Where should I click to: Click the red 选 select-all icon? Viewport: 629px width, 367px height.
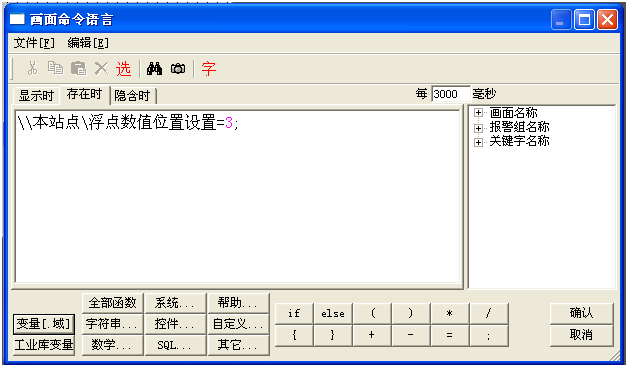pos(124,69)
